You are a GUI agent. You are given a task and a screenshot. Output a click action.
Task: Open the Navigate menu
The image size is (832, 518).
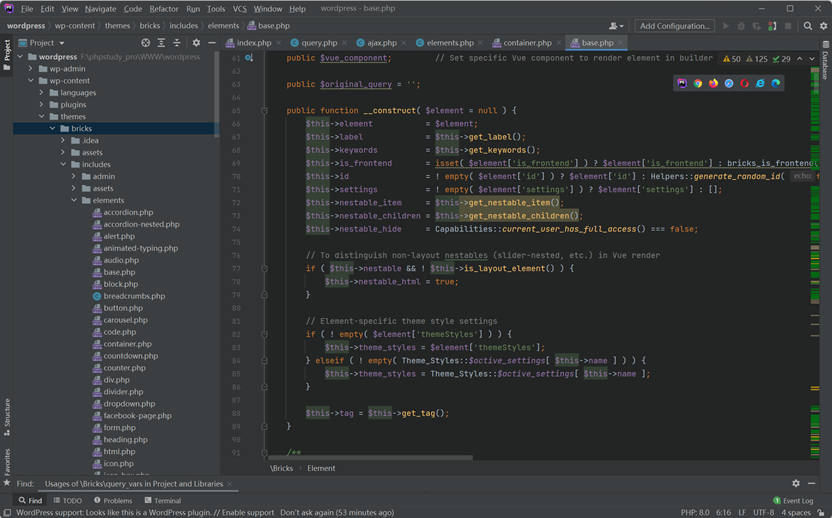(100, 8)
